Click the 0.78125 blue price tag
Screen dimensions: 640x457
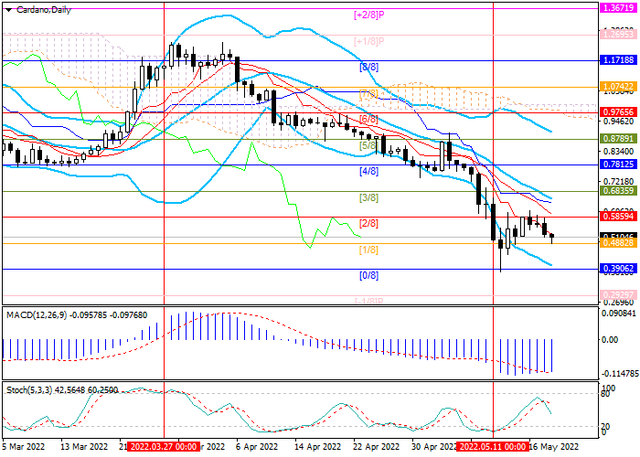pyautogui.click(x=619, y=164)
